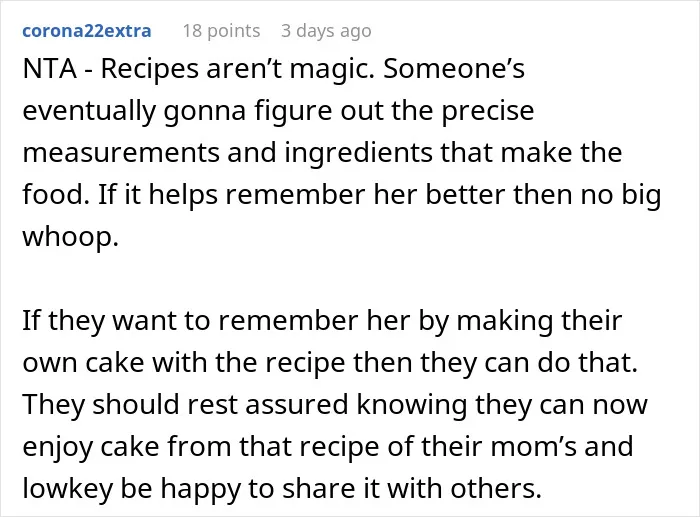Click the word 'precise' in the comment
Screen dimensions: 700x517
coord(488,111)
